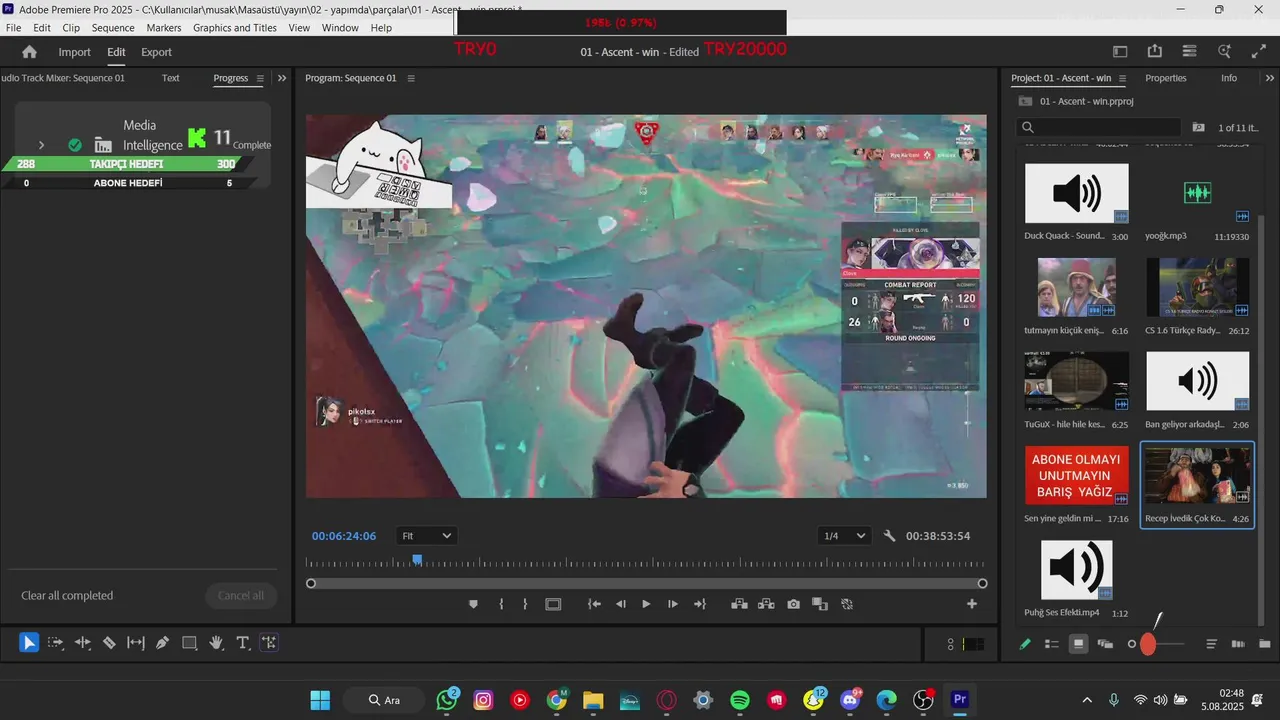
Task: Open the Sequence menu
Action: 113,28
